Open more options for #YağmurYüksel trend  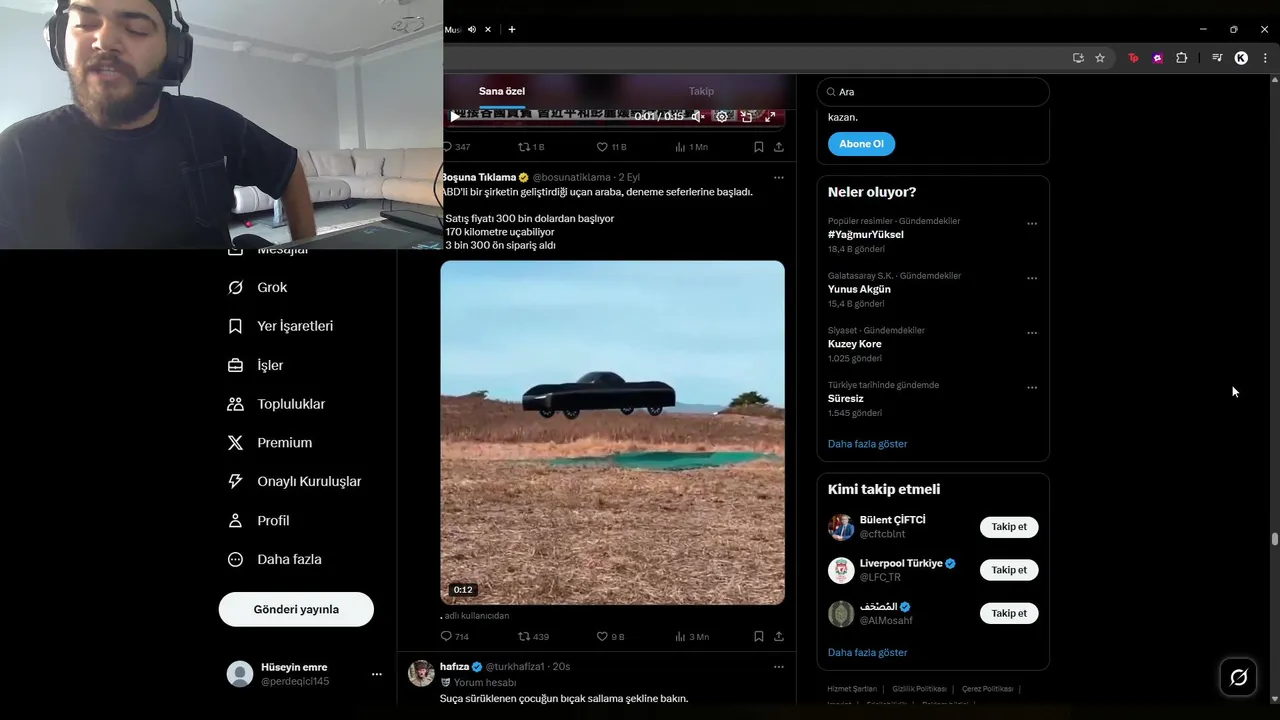pos(1032,224)
